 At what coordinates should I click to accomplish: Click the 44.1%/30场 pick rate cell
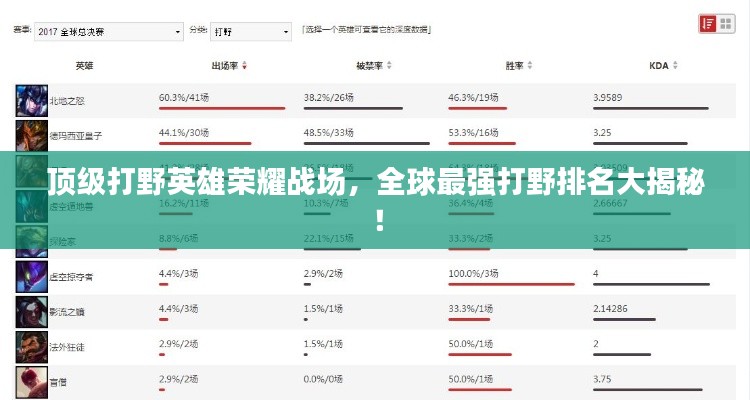click(184, 133)
